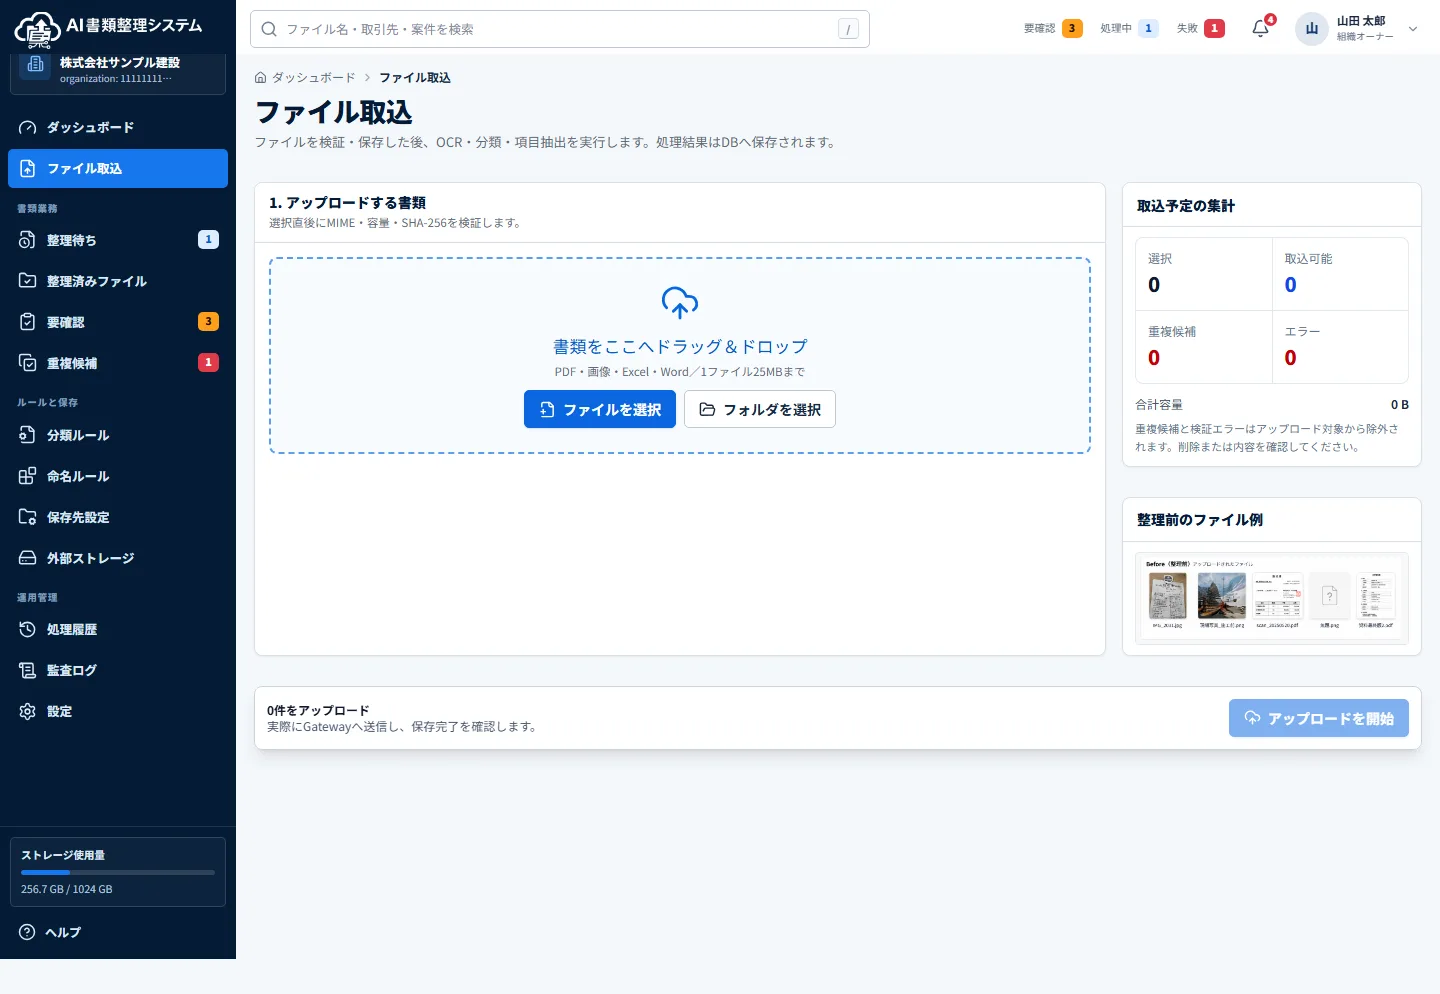Viewport: 1440px width, 994px height.
Task: Open 設定 in sidebar
Action: point(118,711)
